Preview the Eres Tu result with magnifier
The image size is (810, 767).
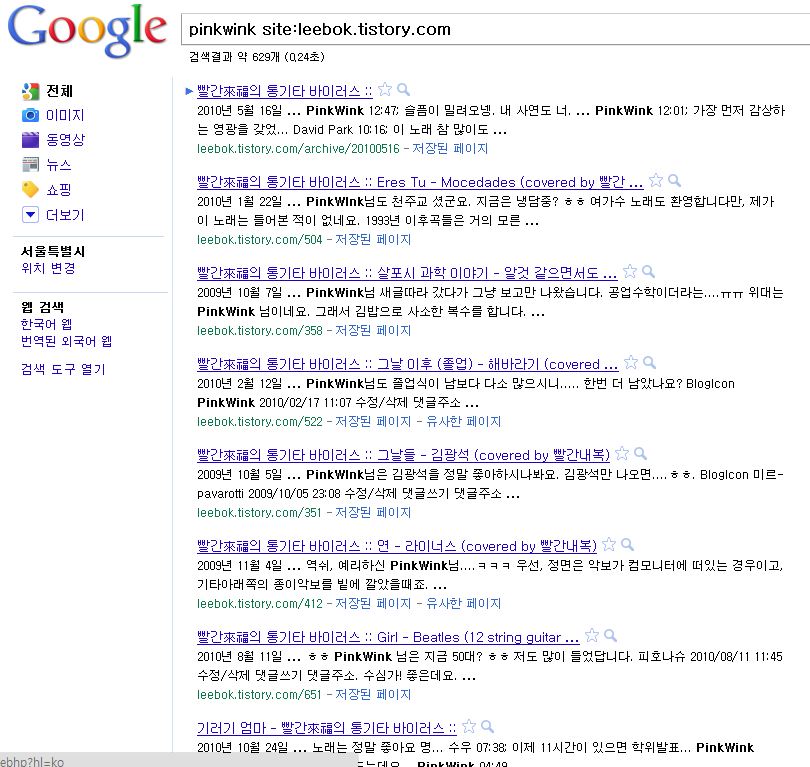point(674,180)
